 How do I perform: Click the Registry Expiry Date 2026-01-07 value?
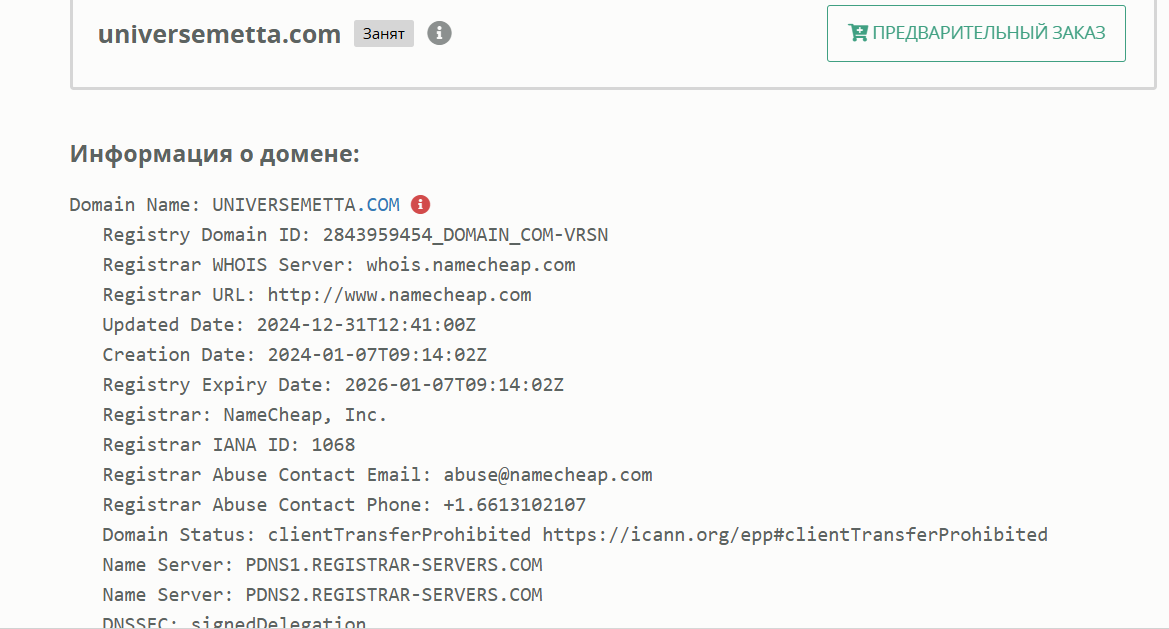point(454,385)
